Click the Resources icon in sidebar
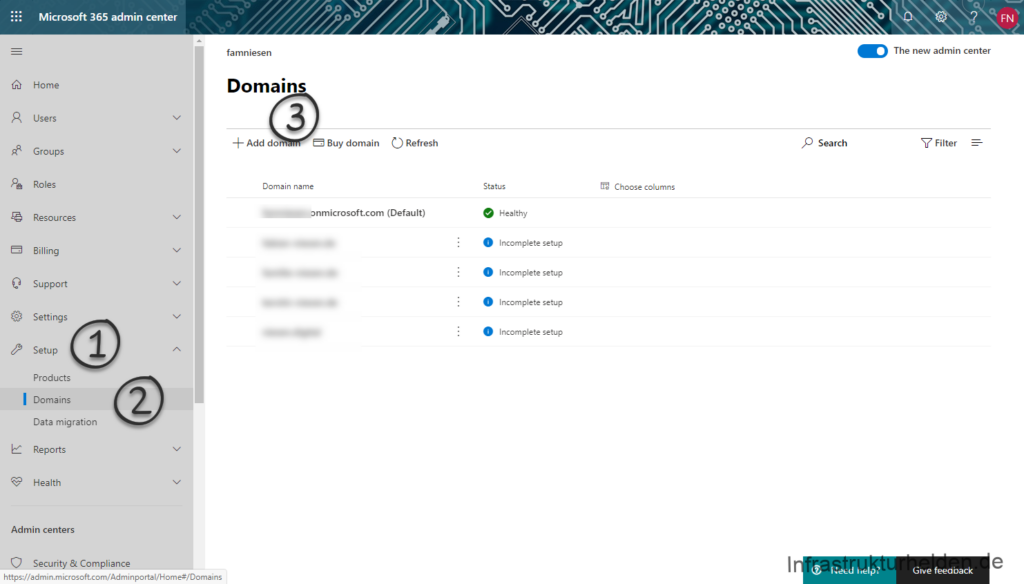This screenshot has height=584, width=1024. [x=16, y=217]
